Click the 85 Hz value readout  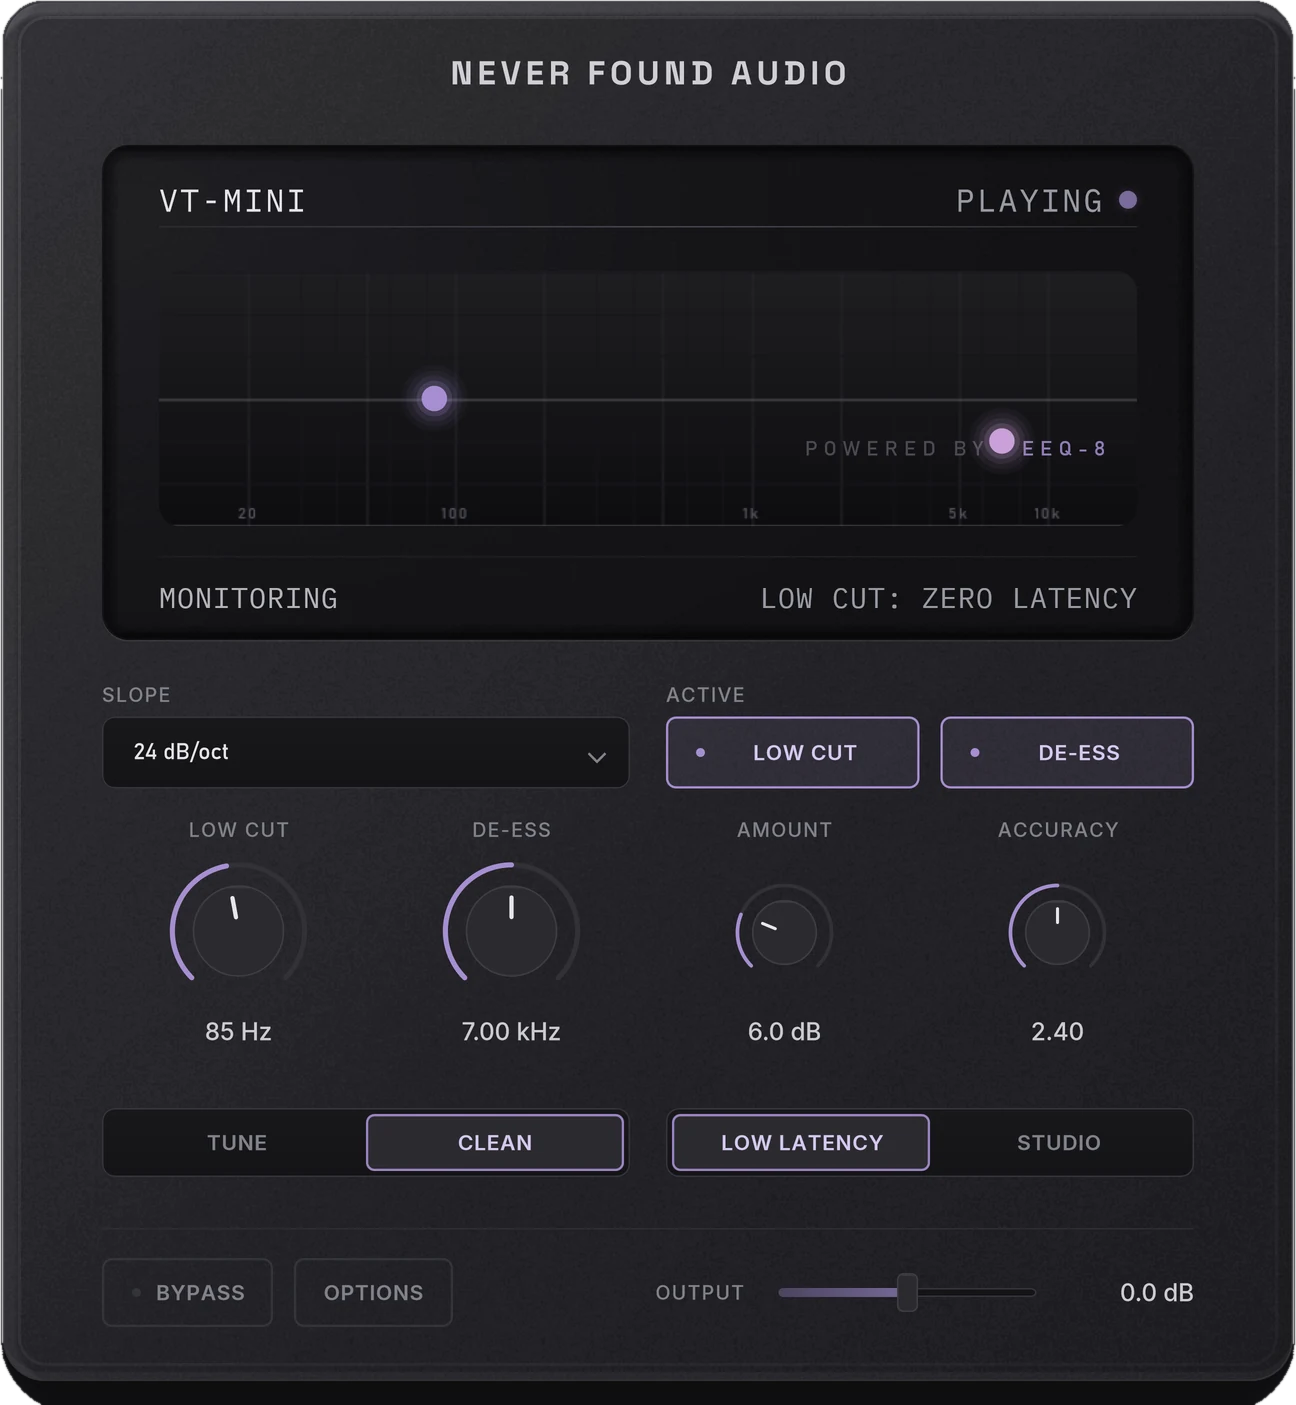[238, 1031]
